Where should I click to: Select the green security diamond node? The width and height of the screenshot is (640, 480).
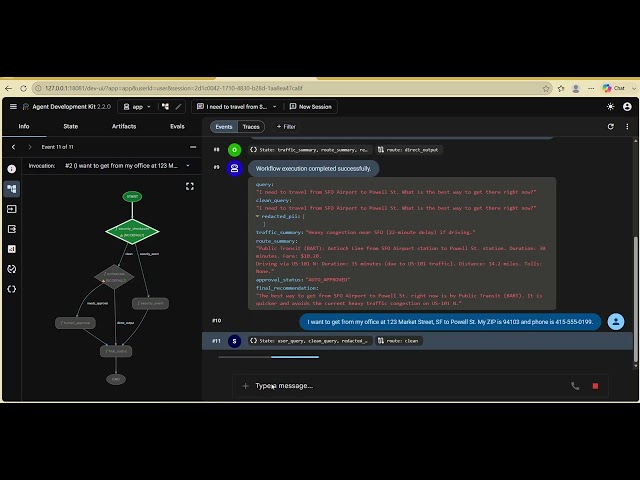pos(132,232)
